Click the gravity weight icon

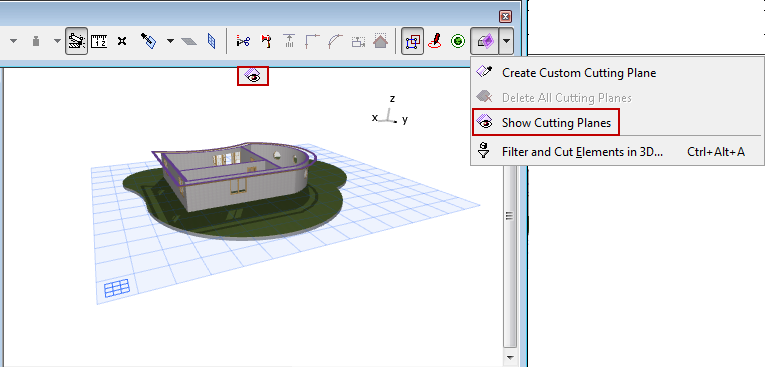[x=36, y=41]
